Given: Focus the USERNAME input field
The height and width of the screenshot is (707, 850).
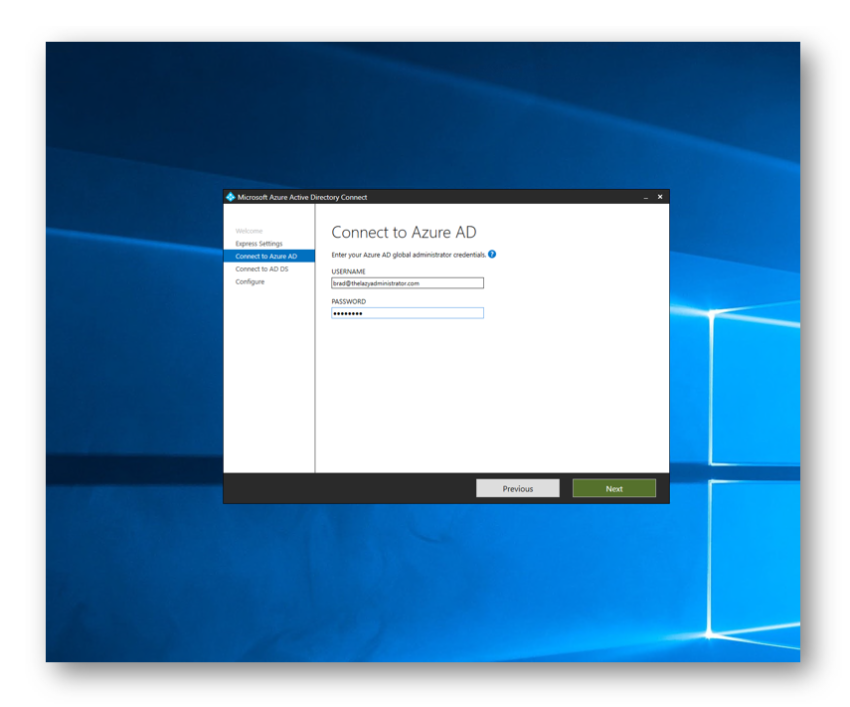Looking at the screenshot, I should (x=407, y=283).
